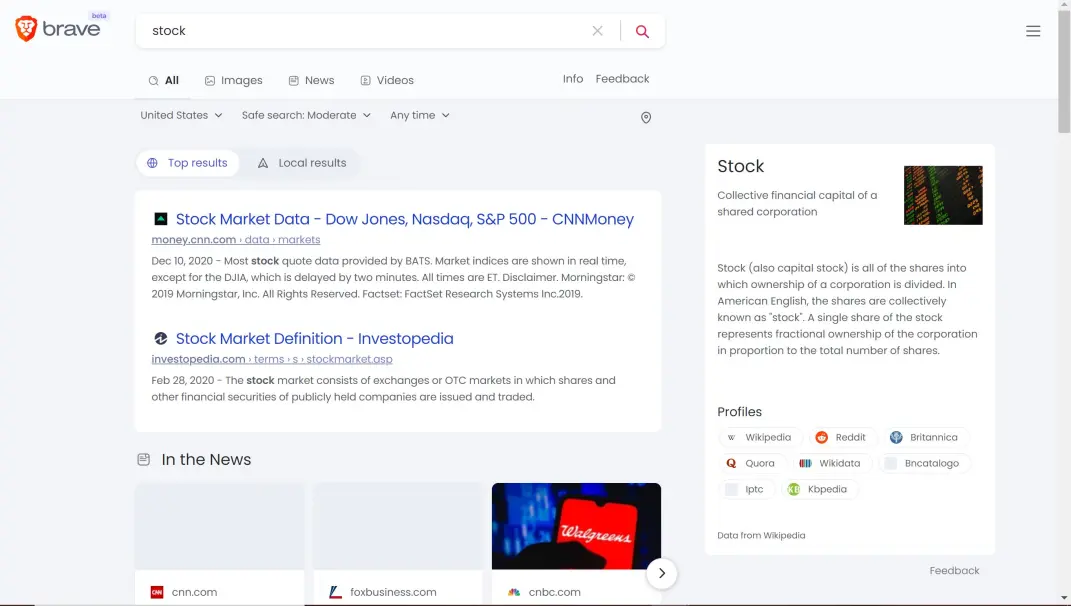The height and width of the screenshot is (606, 1071).
Task: Open Stock Market Definition Investopedia result
Action: [x=315, y=339]
